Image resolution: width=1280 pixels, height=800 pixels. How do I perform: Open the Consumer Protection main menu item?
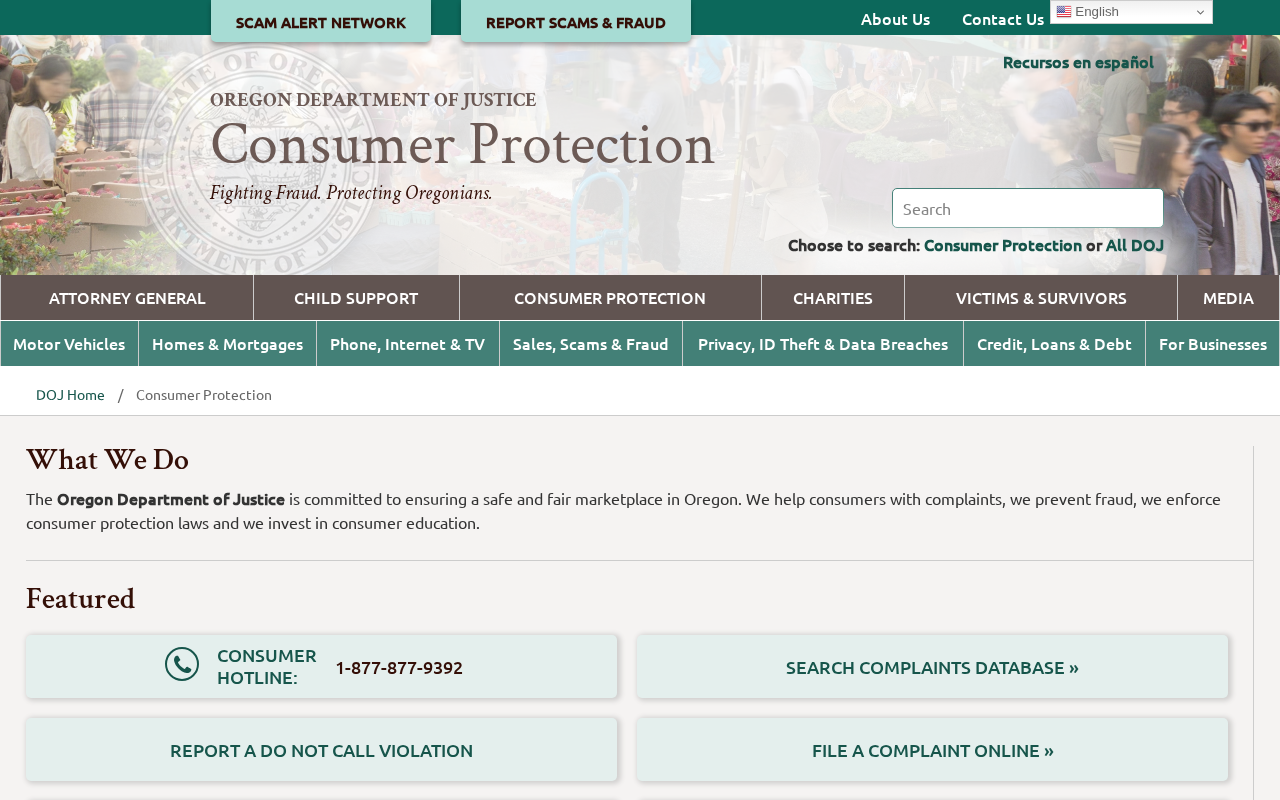(610, 298)
